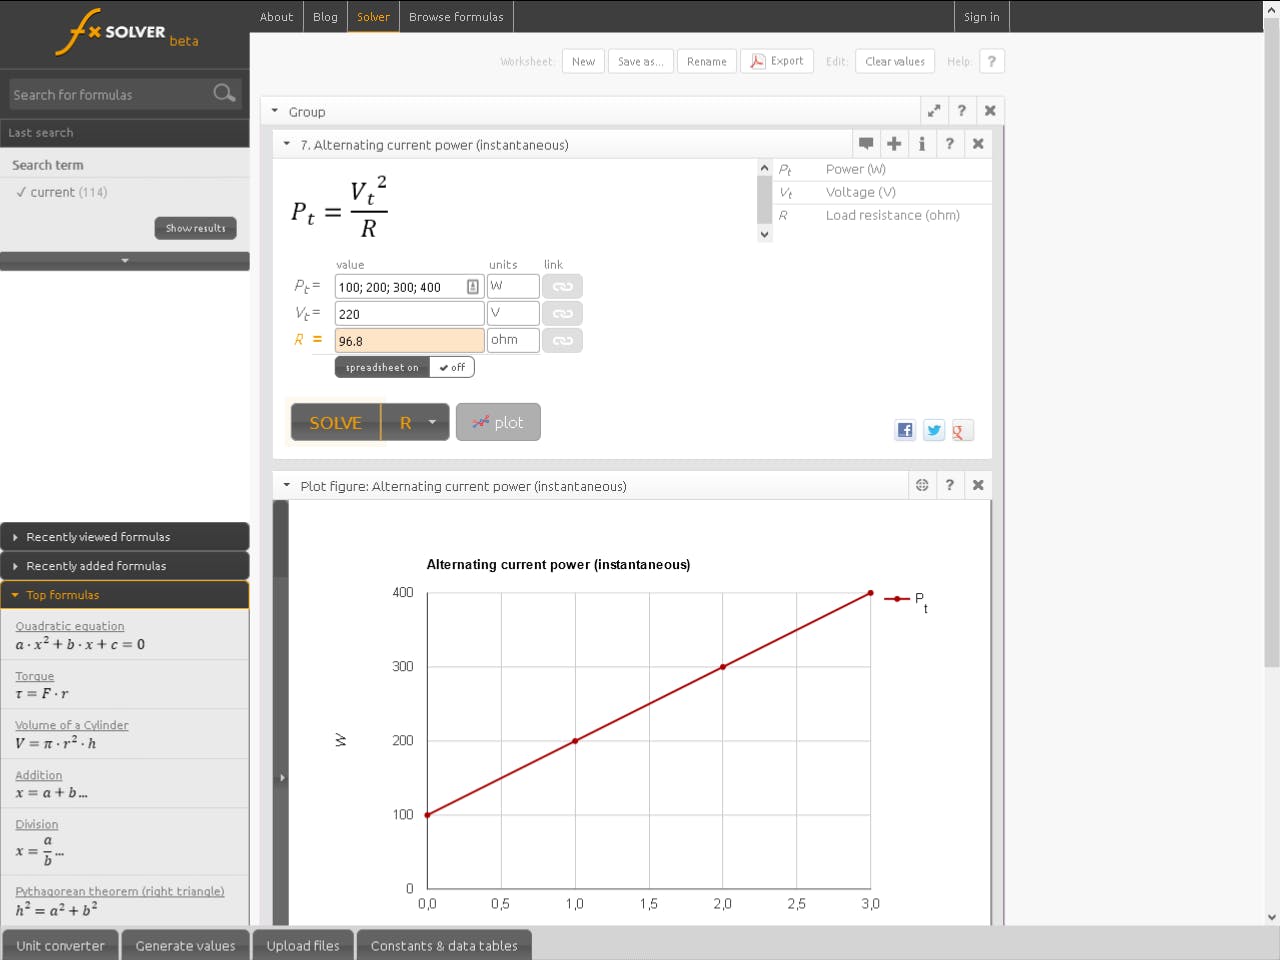Collapse the Plot figure panel arrow
Viewport: 1280px width, 960px height.
(287, 485)
